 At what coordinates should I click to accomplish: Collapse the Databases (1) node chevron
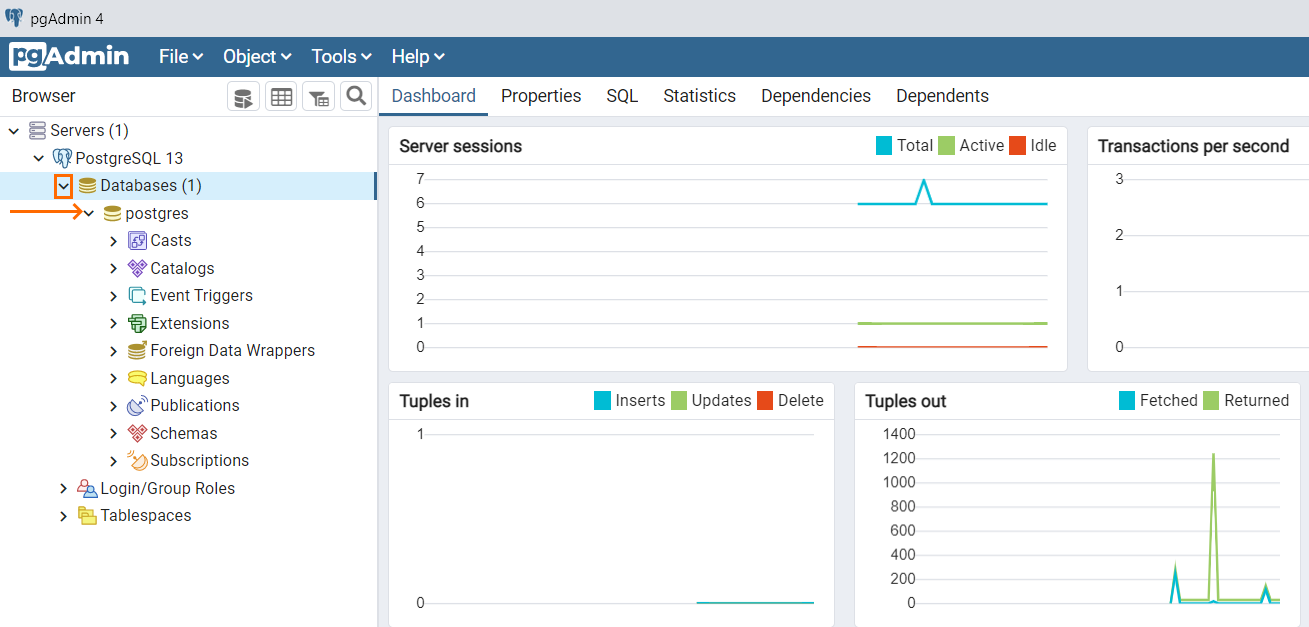click(x=63, y=186)
